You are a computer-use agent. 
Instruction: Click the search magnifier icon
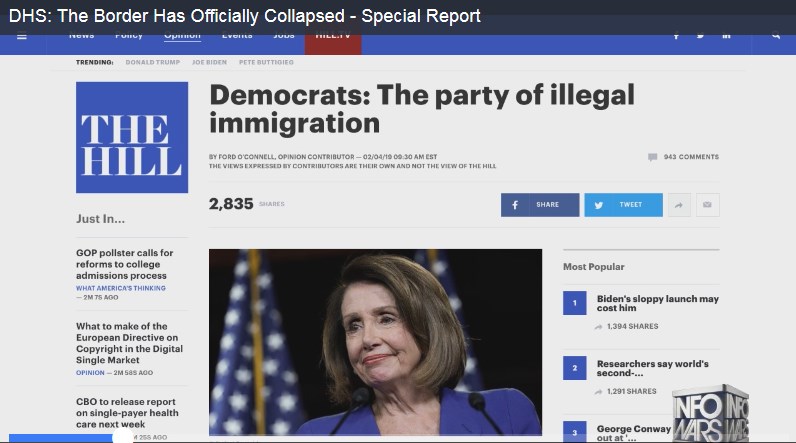[x=776, y=36]
